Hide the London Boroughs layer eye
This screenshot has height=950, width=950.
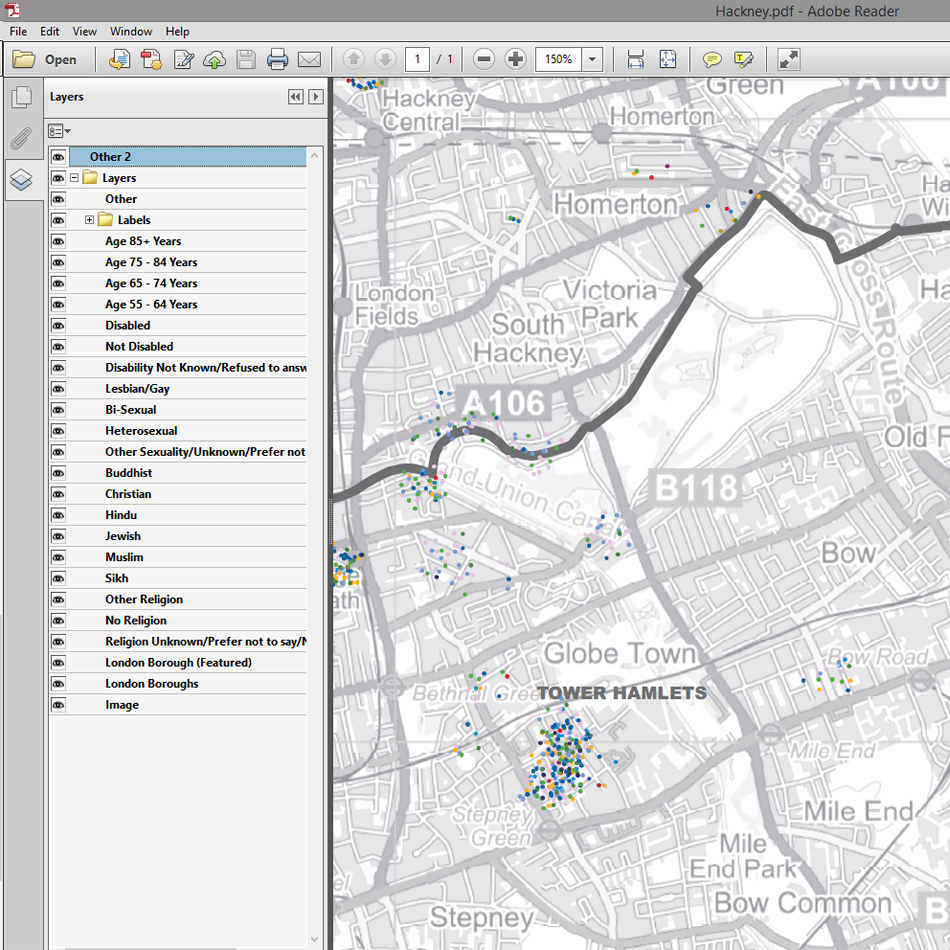[58, 684]
